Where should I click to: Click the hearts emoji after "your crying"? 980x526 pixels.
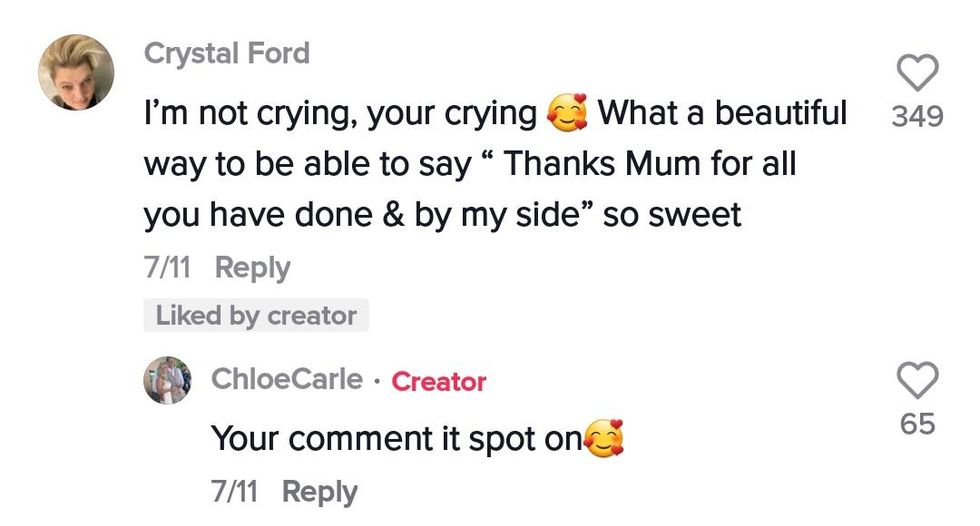(x=567, y=115)
